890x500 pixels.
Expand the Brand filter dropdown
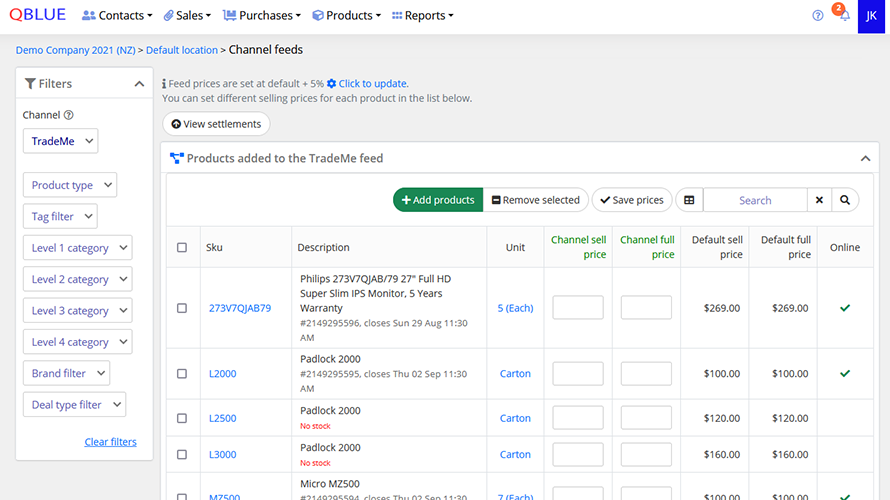coord(66,373)
